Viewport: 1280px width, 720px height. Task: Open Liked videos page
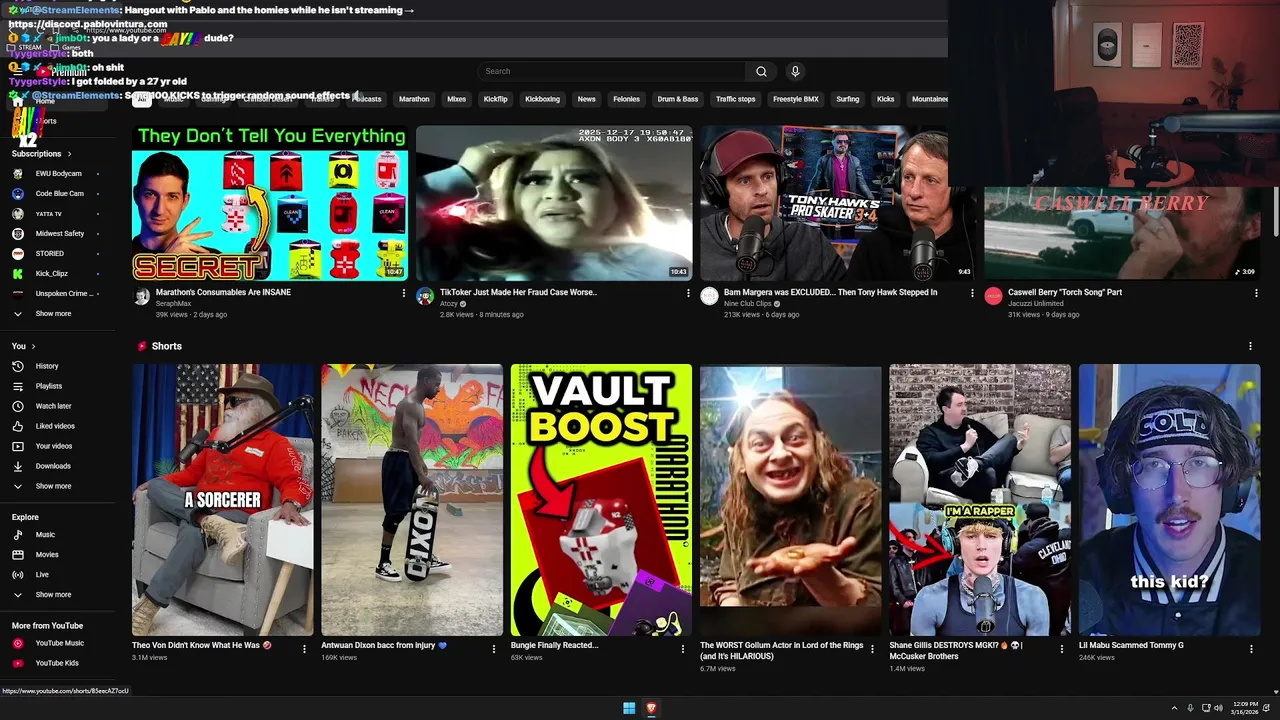click(55, 426)
